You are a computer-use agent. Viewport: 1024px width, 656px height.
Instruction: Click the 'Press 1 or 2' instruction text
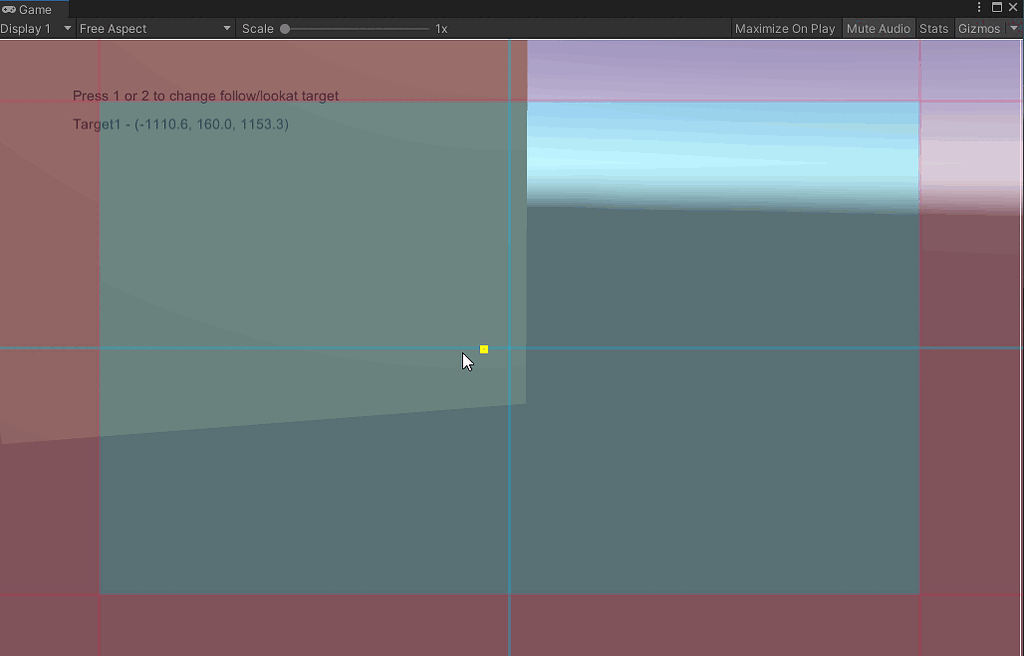[x=205, y=95]
